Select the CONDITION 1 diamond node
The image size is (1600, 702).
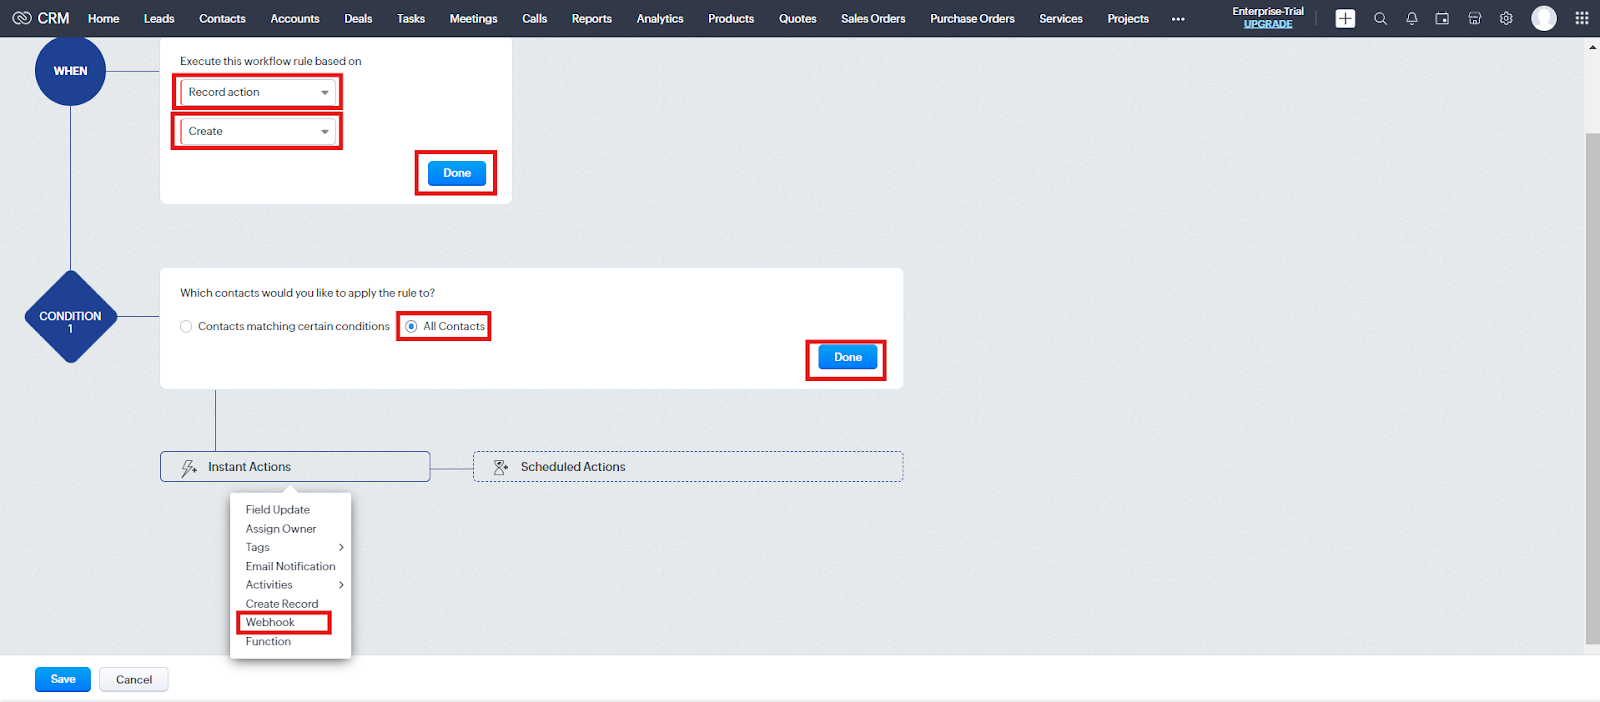click(70, 317)
